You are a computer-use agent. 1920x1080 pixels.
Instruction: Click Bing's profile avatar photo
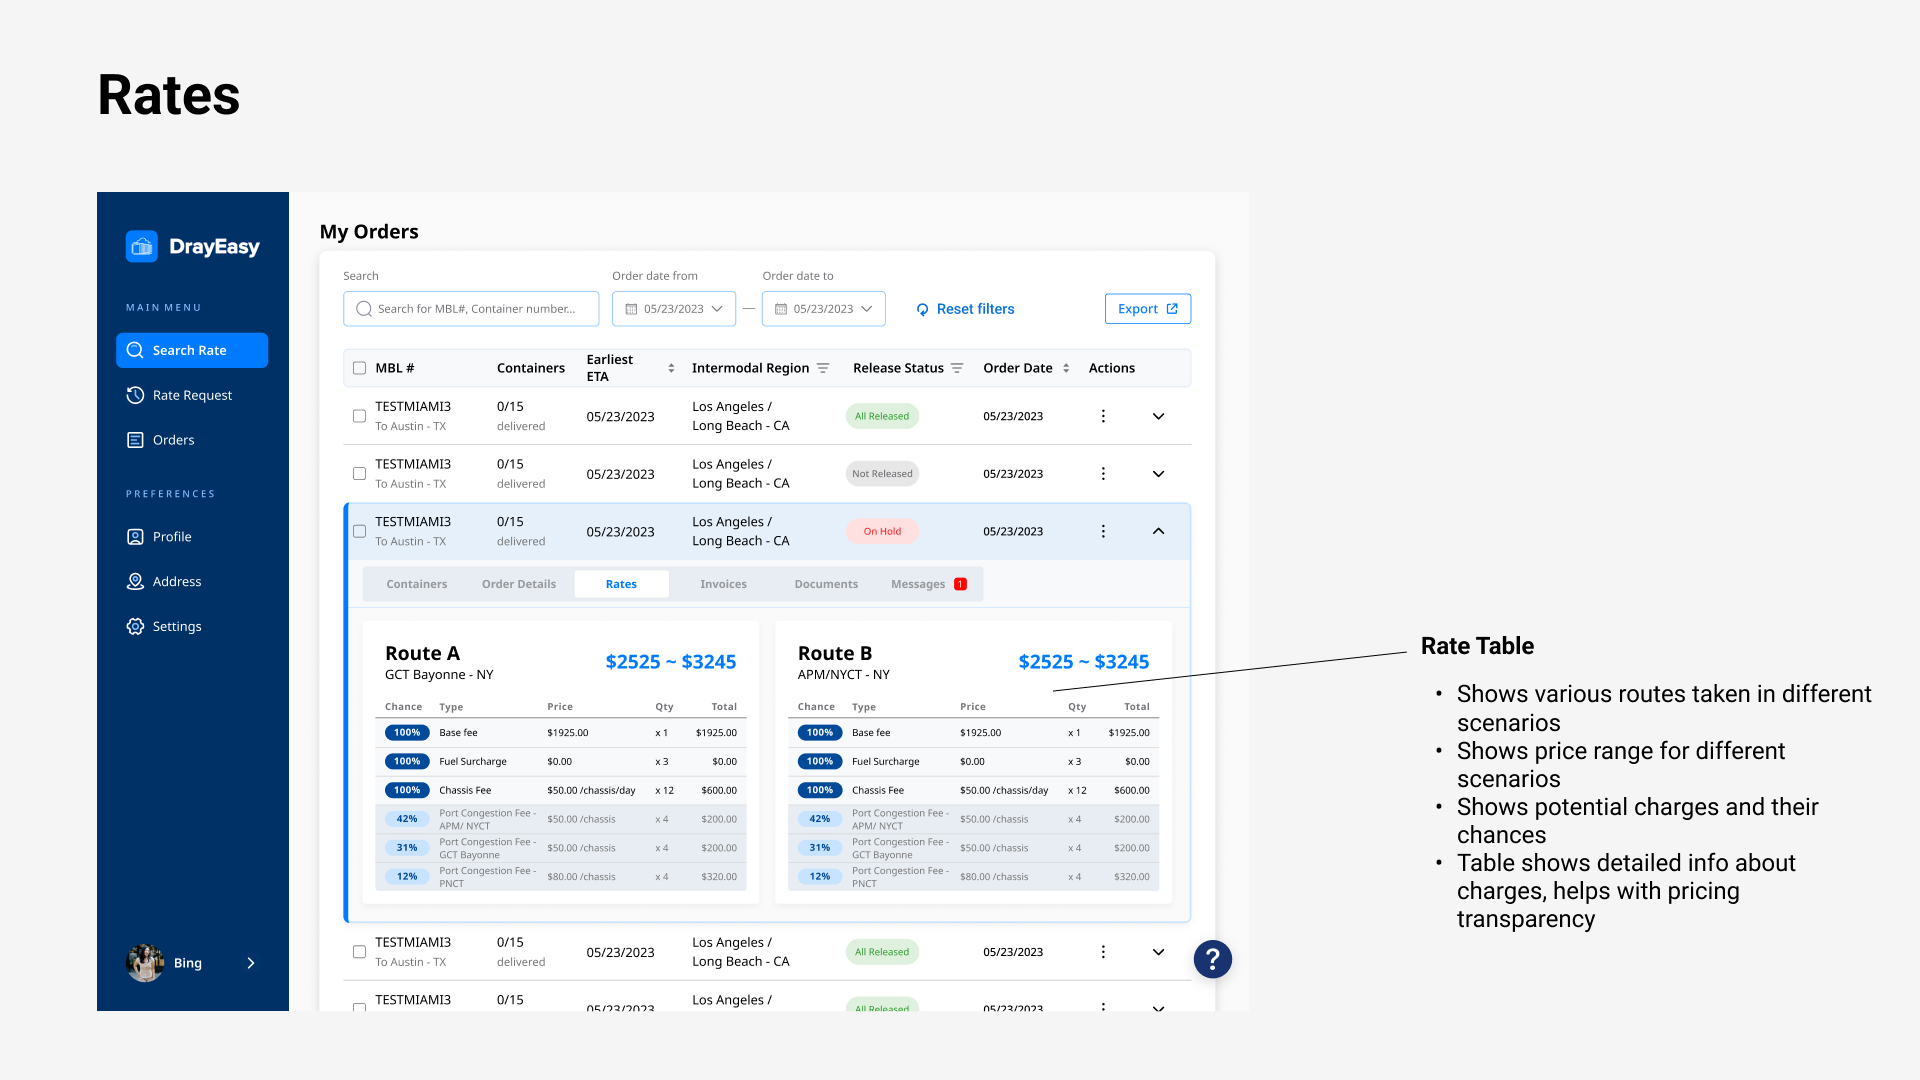(145, 963)
